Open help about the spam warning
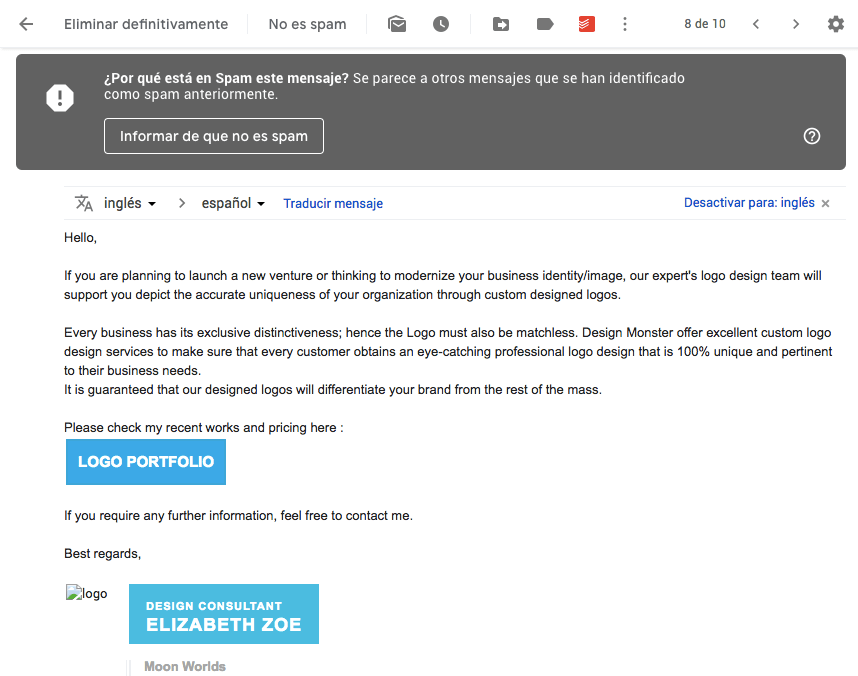Image resolution: width=858 pixels, height=676 pixels. click(811, 135)
